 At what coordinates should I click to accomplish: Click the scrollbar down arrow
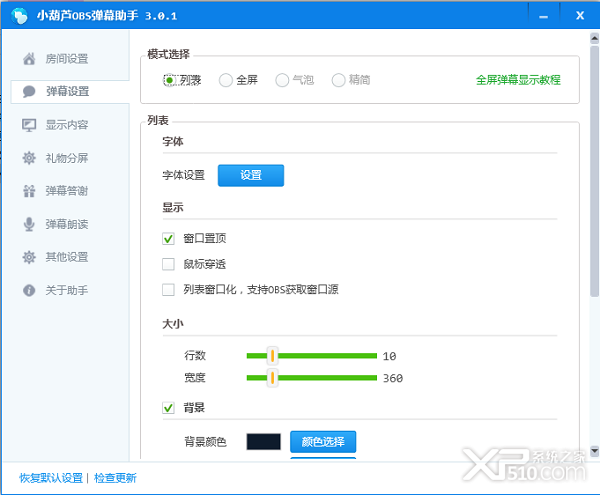[x=594, y=451]
